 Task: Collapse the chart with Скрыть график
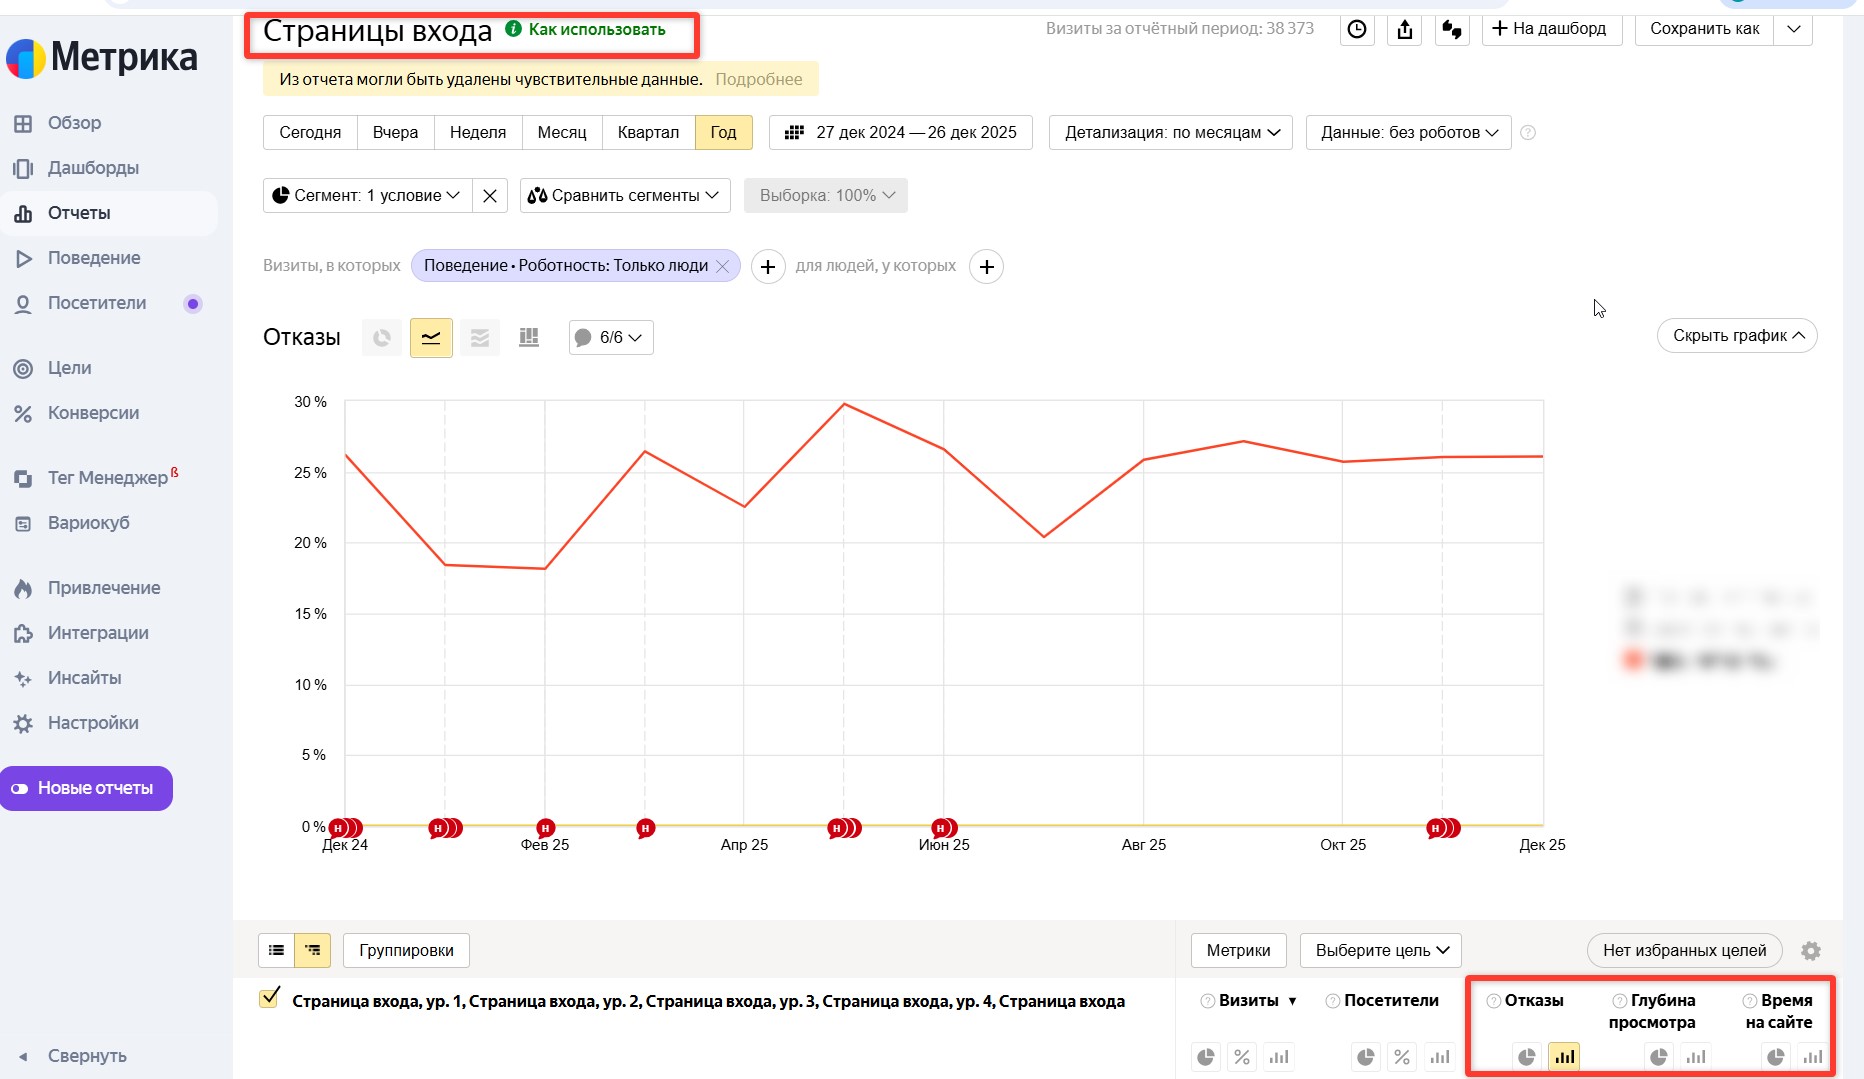pyautogui.click(x=1737, y=336)
